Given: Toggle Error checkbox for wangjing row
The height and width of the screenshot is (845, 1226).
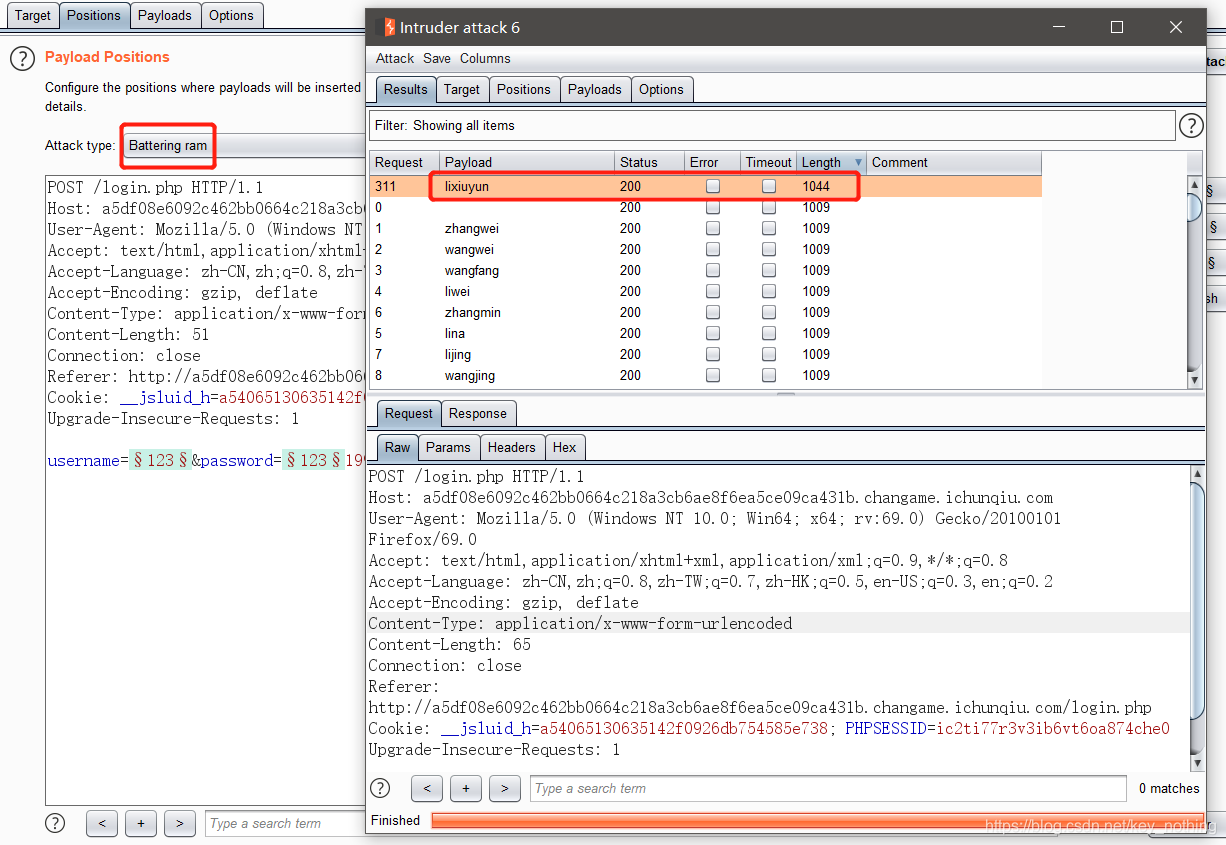Looking at the screenshot, I should point(713,375).
